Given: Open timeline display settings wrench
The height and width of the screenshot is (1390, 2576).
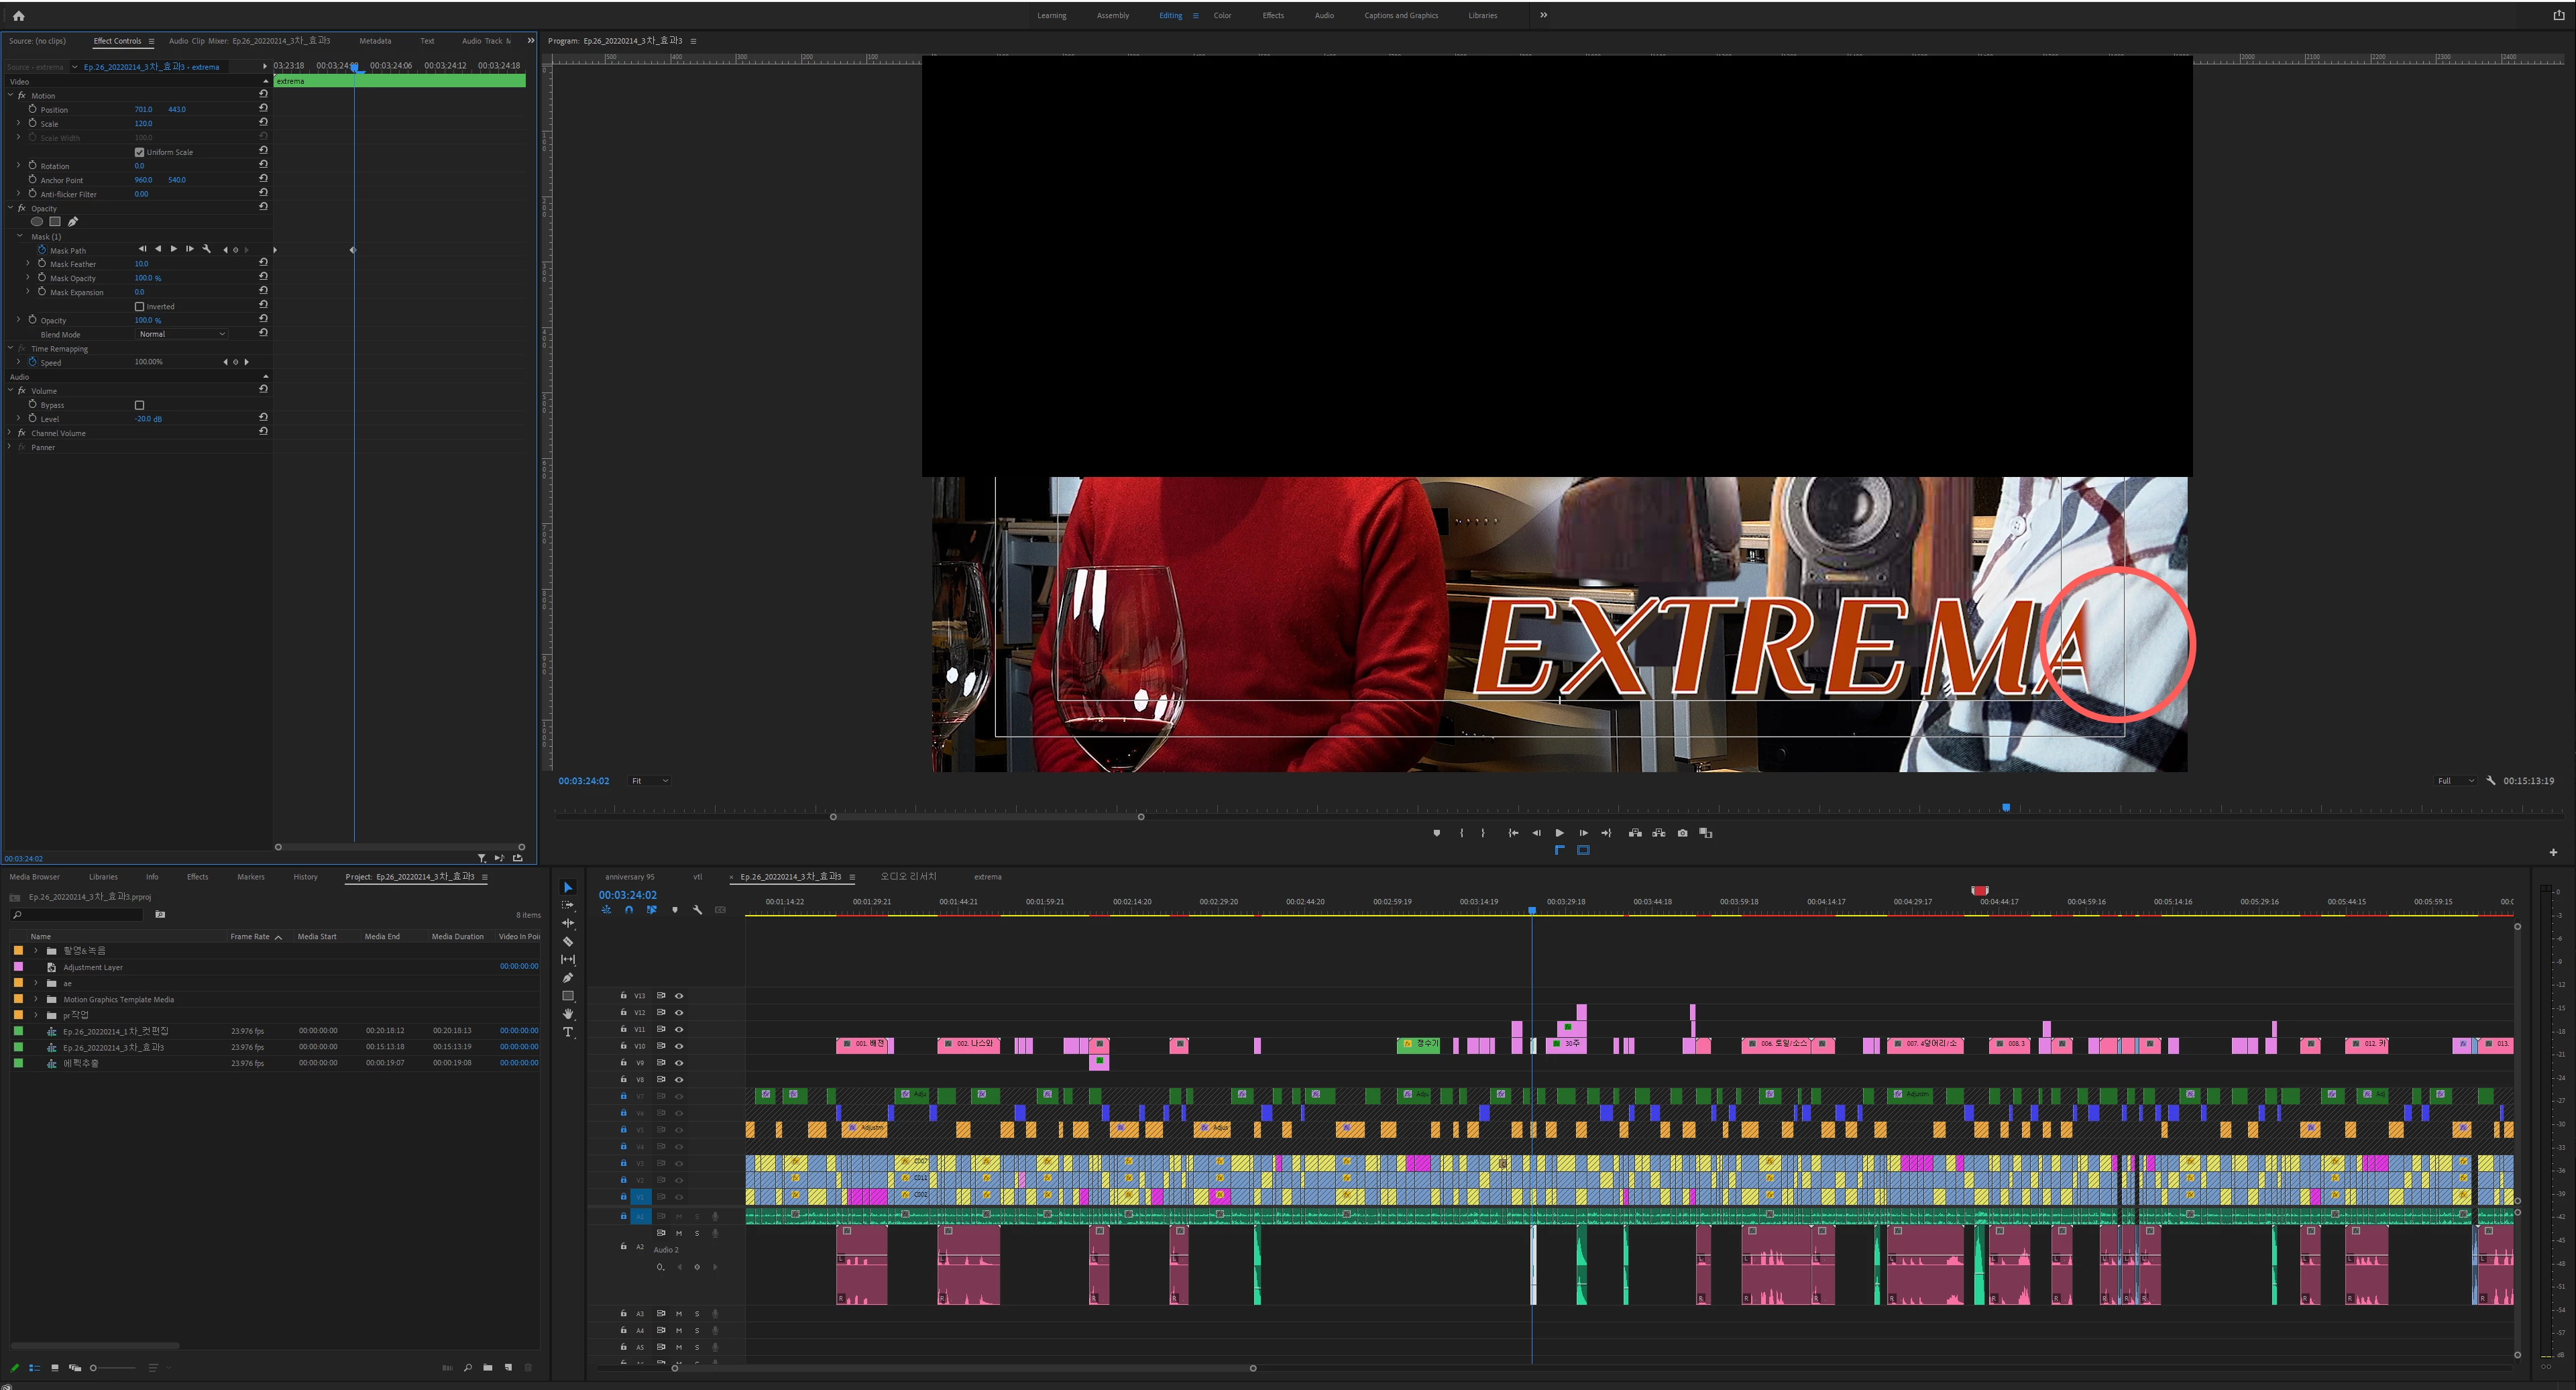Looking at the screenshot, I should click(x=697, y=910).
